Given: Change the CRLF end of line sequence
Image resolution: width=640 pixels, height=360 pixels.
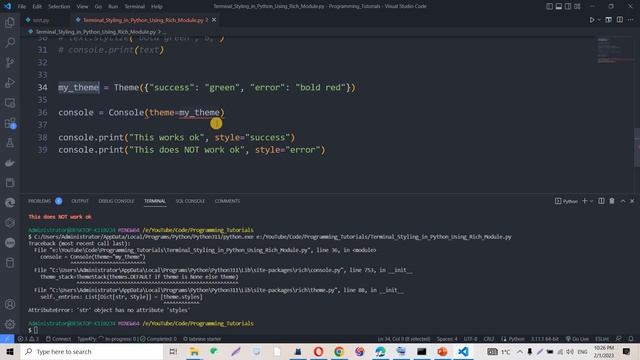Looking at the screenshot, I should coord(489,339).
